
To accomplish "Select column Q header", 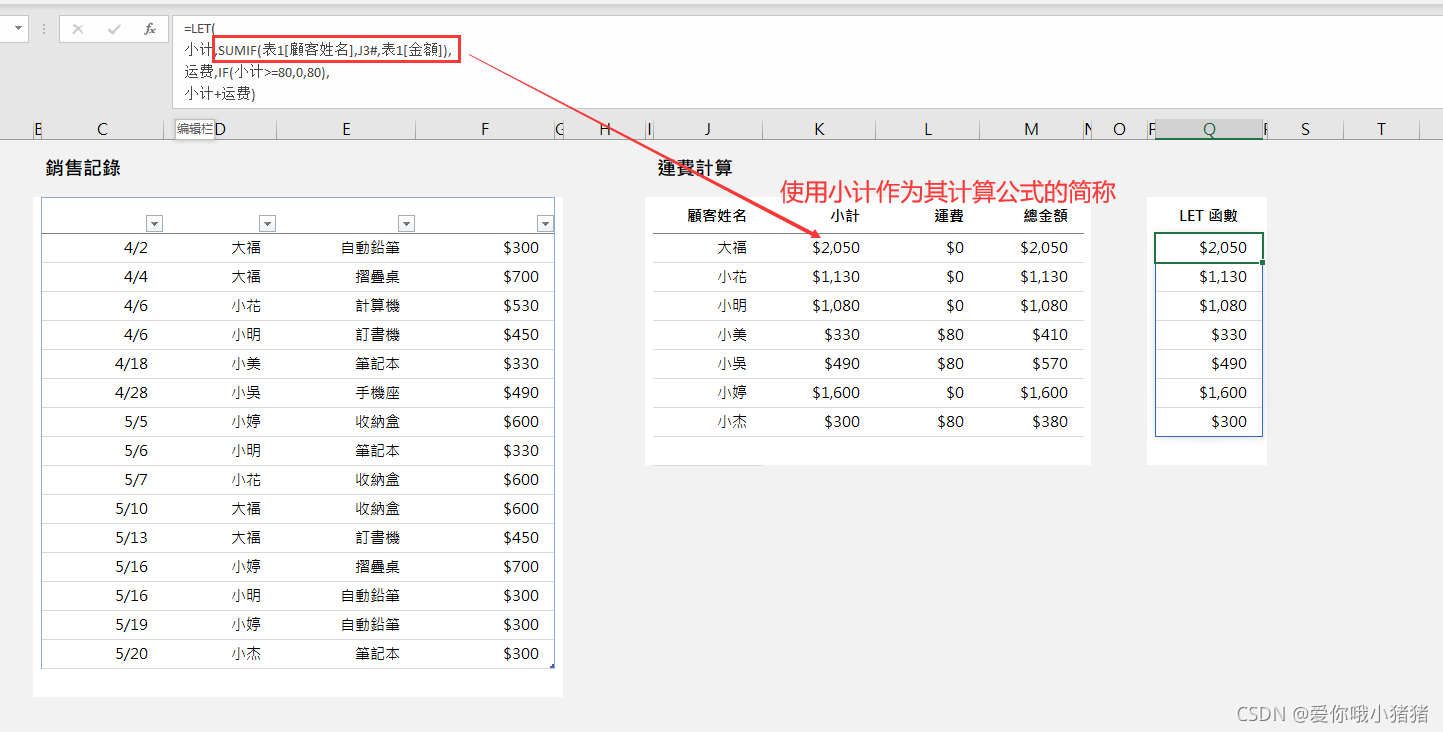I will click(1209, 129).
